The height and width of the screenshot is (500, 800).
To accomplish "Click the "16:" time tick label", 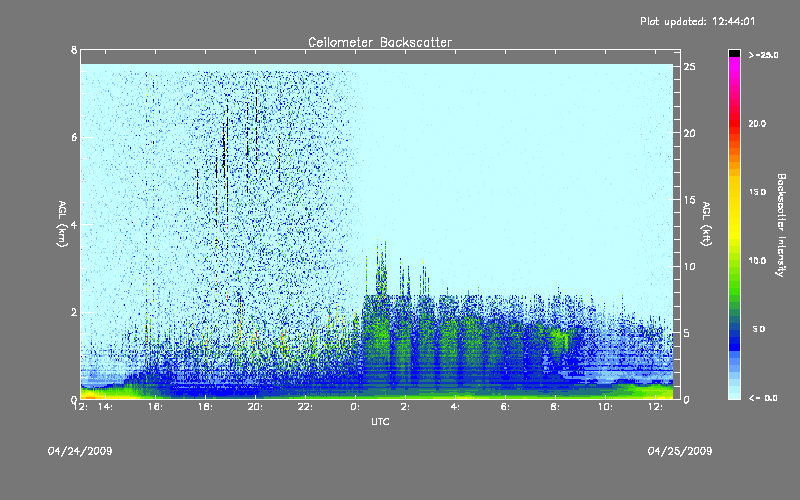I will [156, 407].
